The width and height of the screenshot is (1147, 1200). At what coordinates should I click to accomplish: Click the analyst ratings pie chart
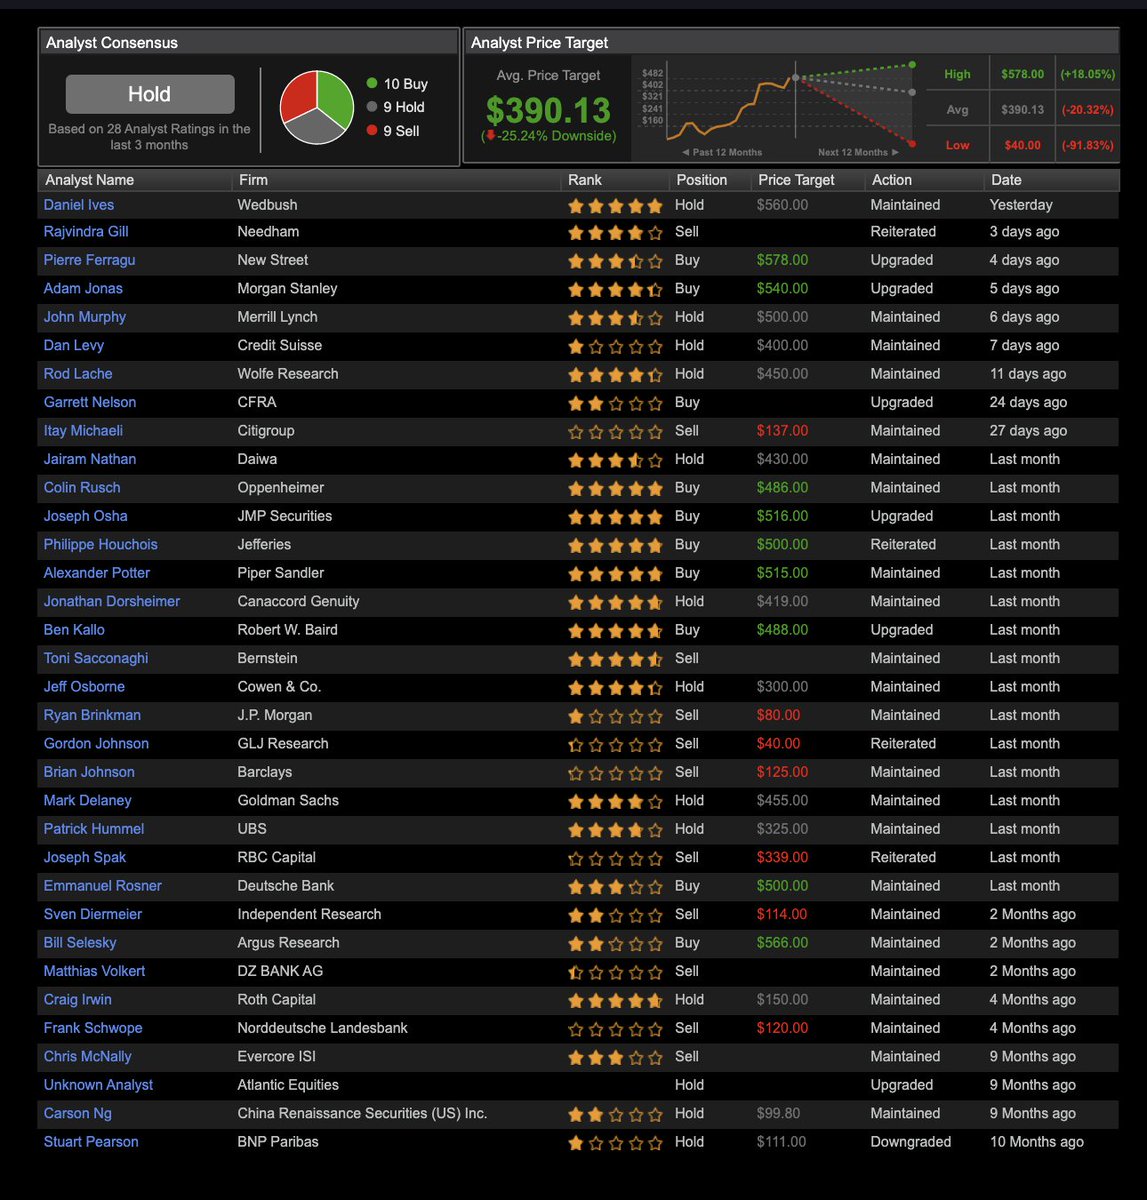pyautogui.click(x=317, y=107)
